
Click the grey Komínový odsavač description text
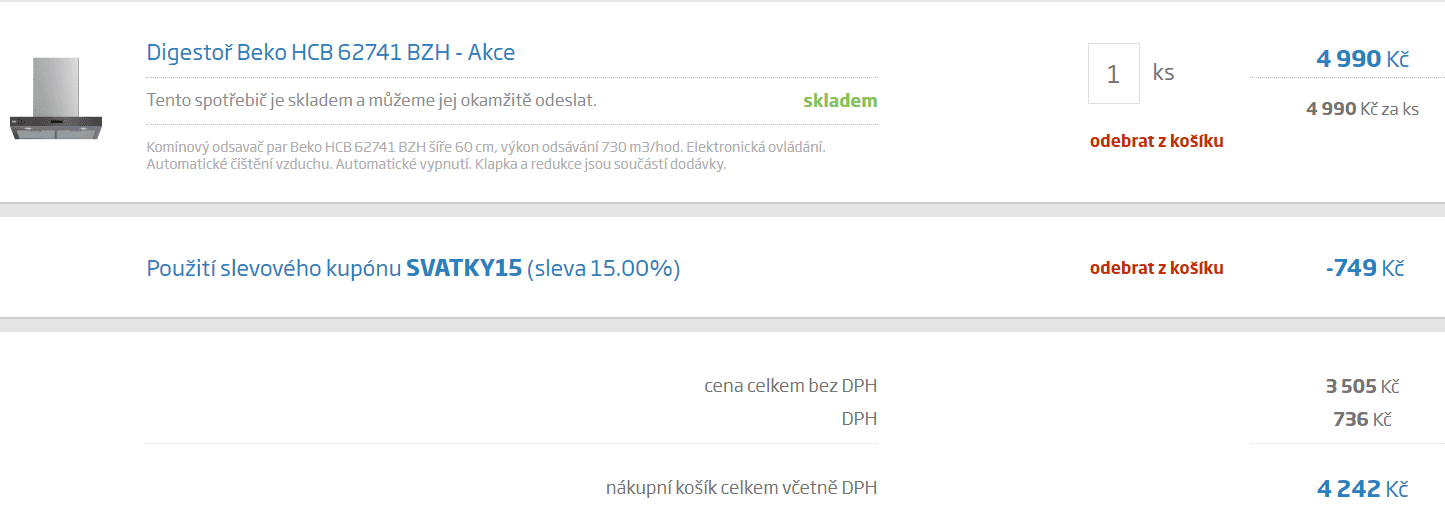tap(485, 155)
